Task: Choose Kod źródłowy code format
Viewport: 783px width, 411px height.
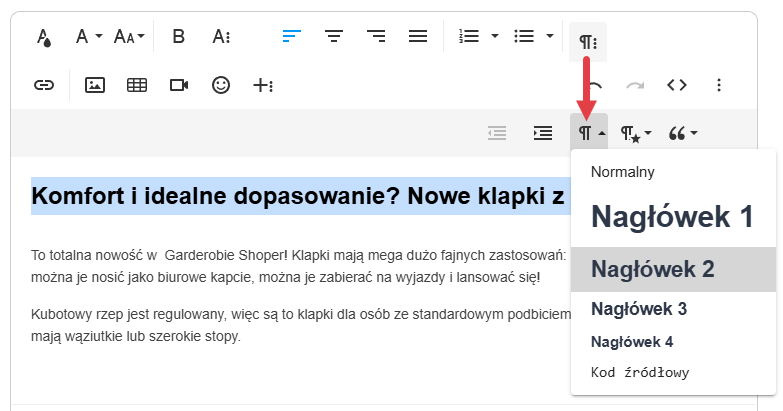Action: 673,373
